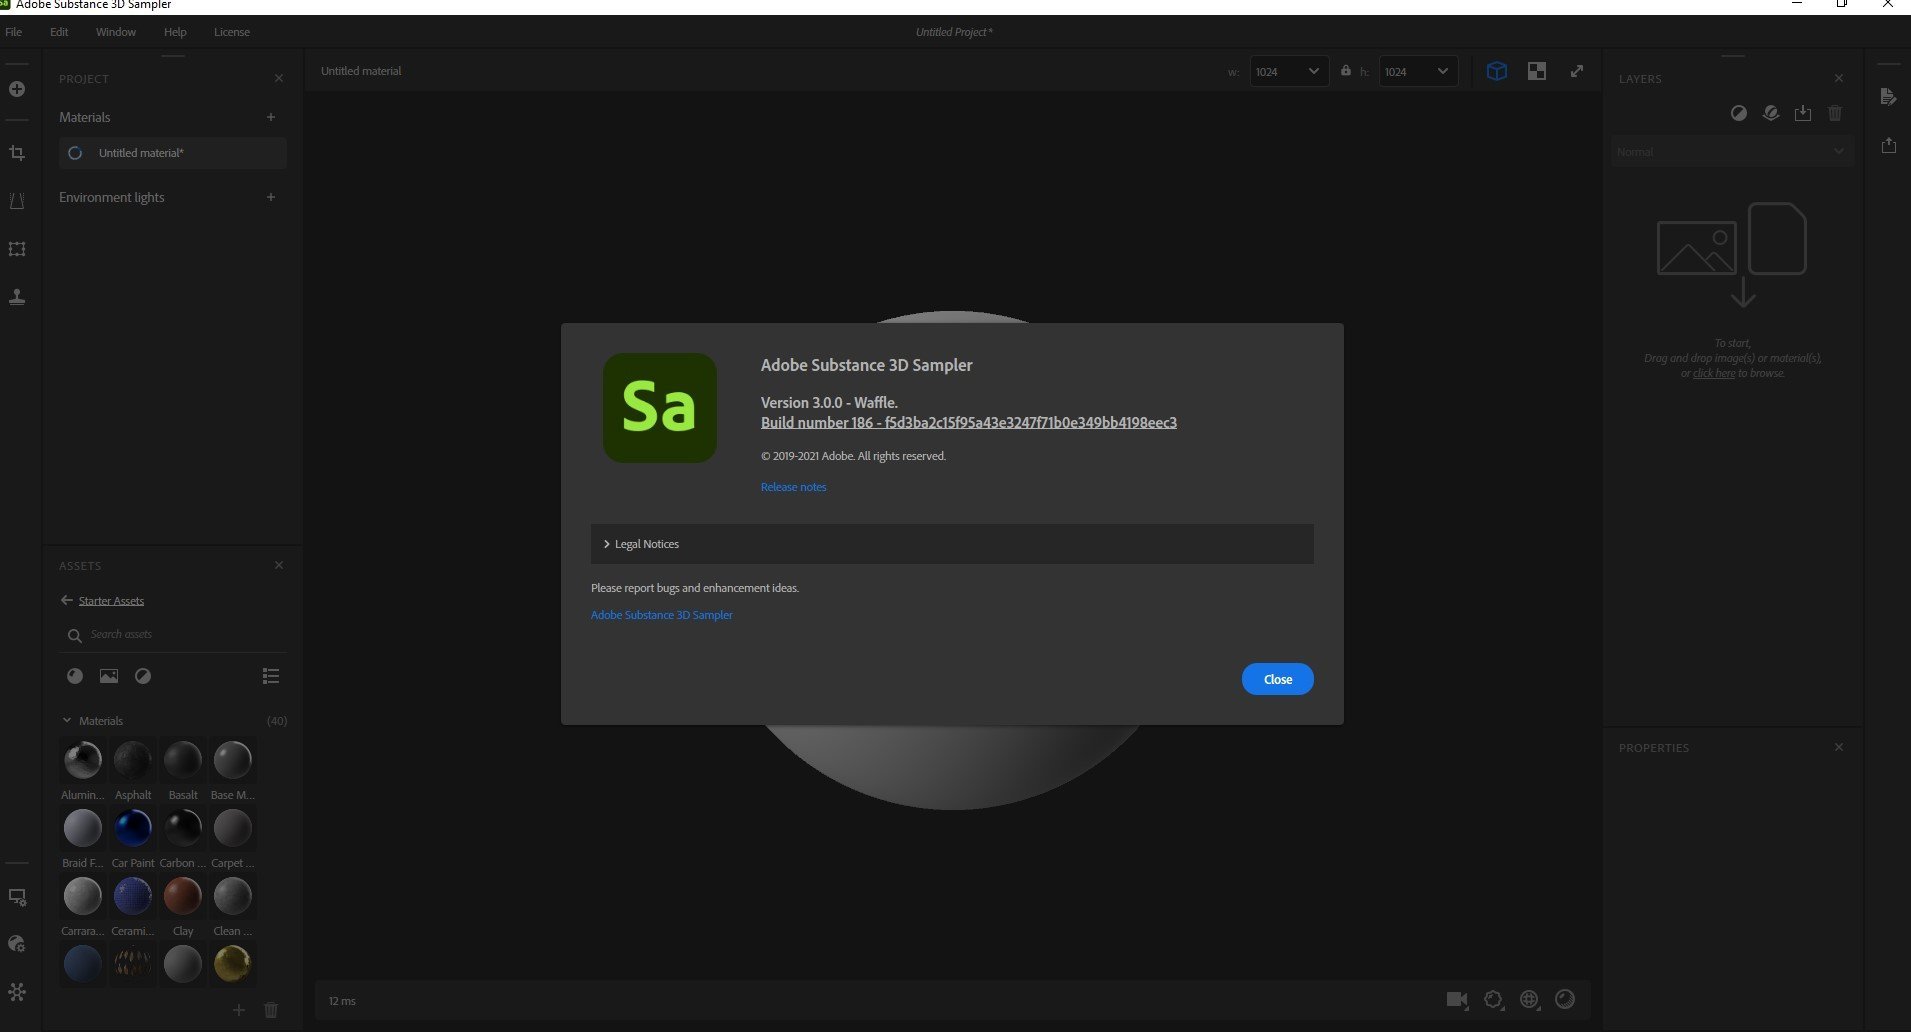Open the License menu
1911x1032 pixels.
pos(232,32)
